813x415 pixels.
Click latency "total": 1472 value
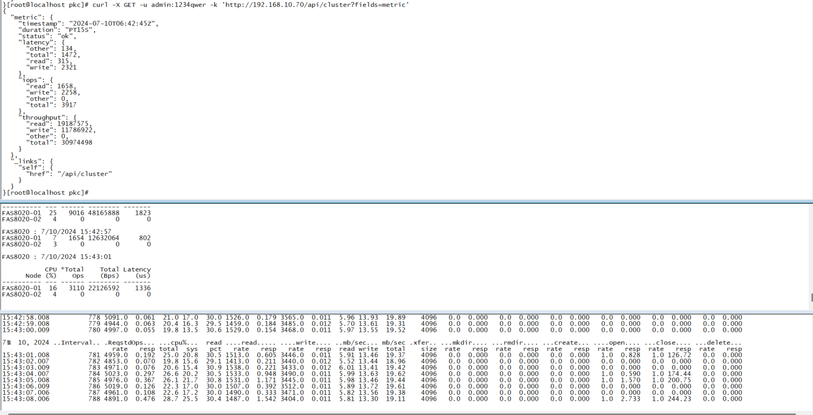pyautogui.click(x=71, y=54)
